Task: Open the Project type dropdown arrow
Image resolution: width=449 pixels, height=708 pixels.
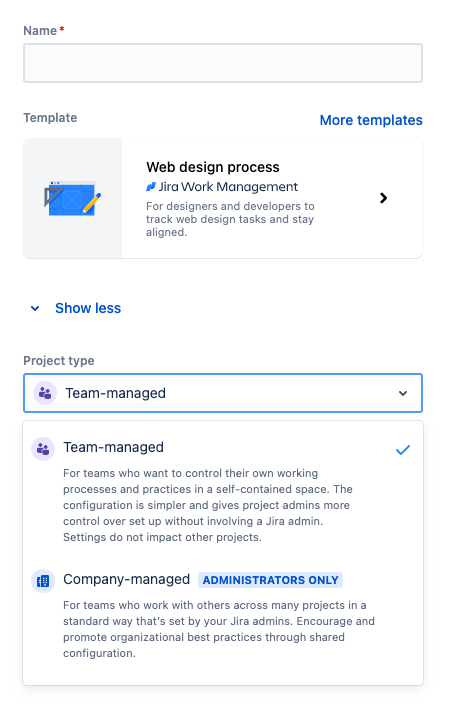Action: 403,393
